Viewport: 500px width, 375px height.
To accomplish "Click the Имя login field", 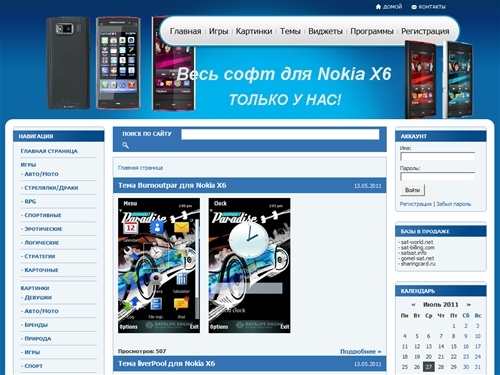I will tap(437, 156).
